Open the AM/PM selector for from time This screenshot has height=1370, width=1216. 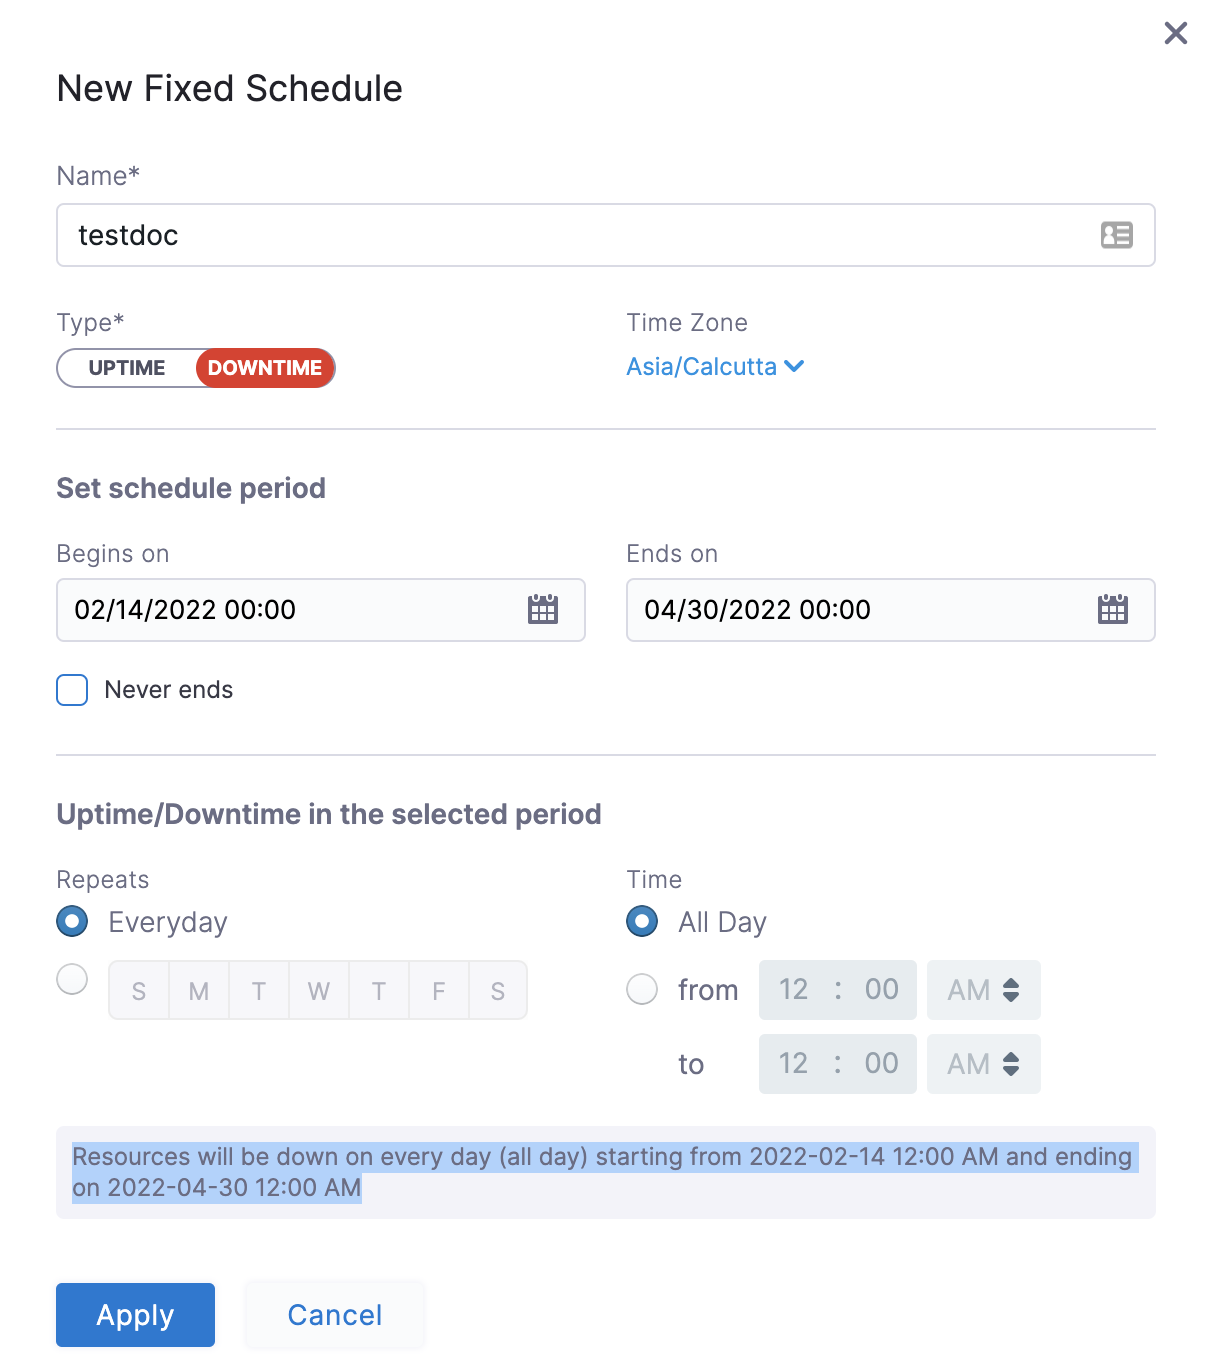point(983,990)
